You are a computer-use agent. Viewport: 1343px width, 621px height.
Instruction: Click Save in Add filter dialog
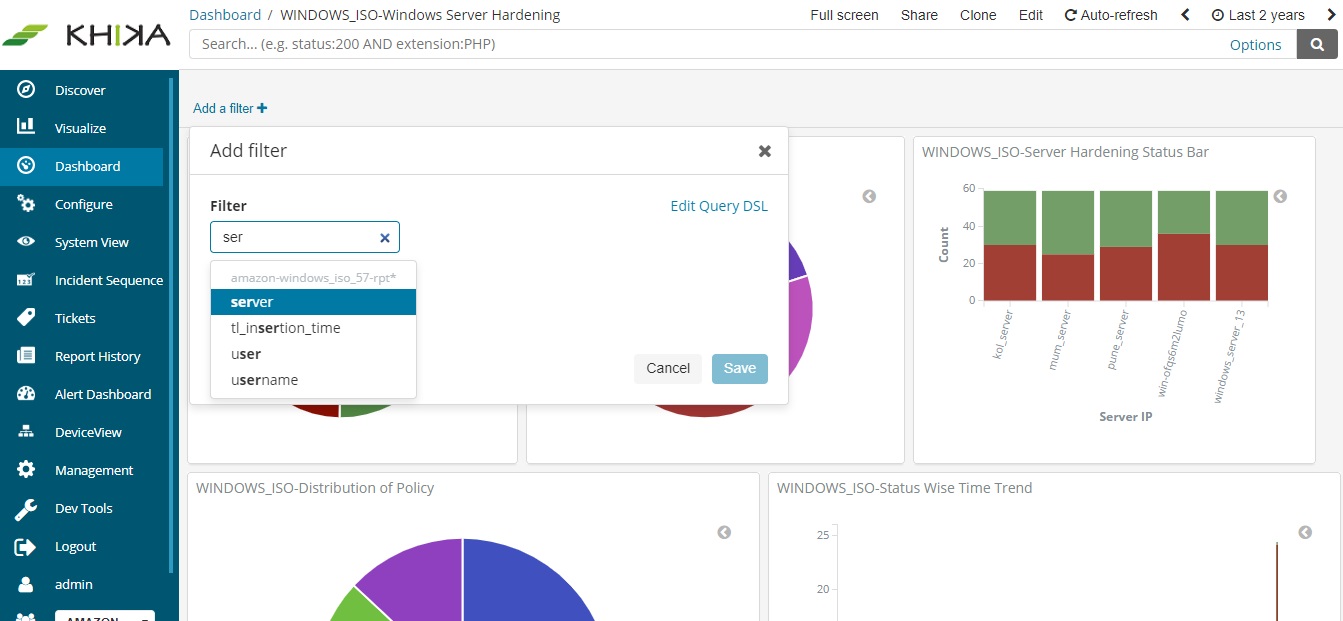click(x=740, y=368)
